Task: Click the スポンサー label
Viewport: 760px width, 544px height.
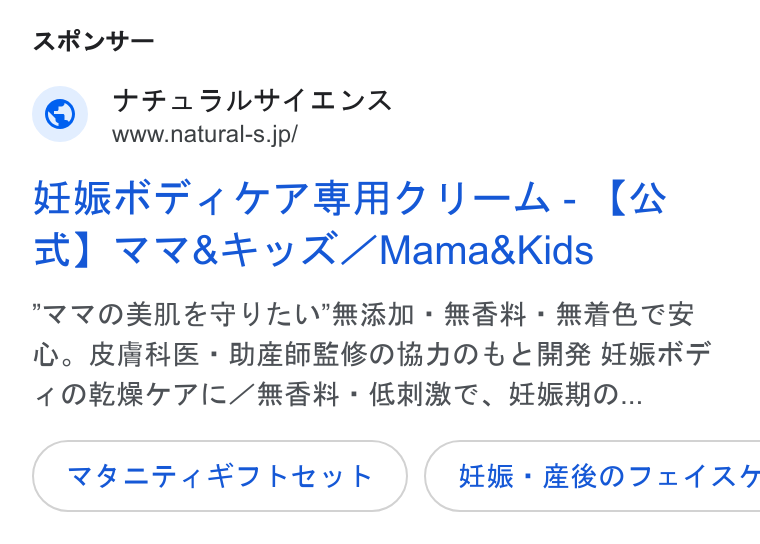Action: coord(94,41)
